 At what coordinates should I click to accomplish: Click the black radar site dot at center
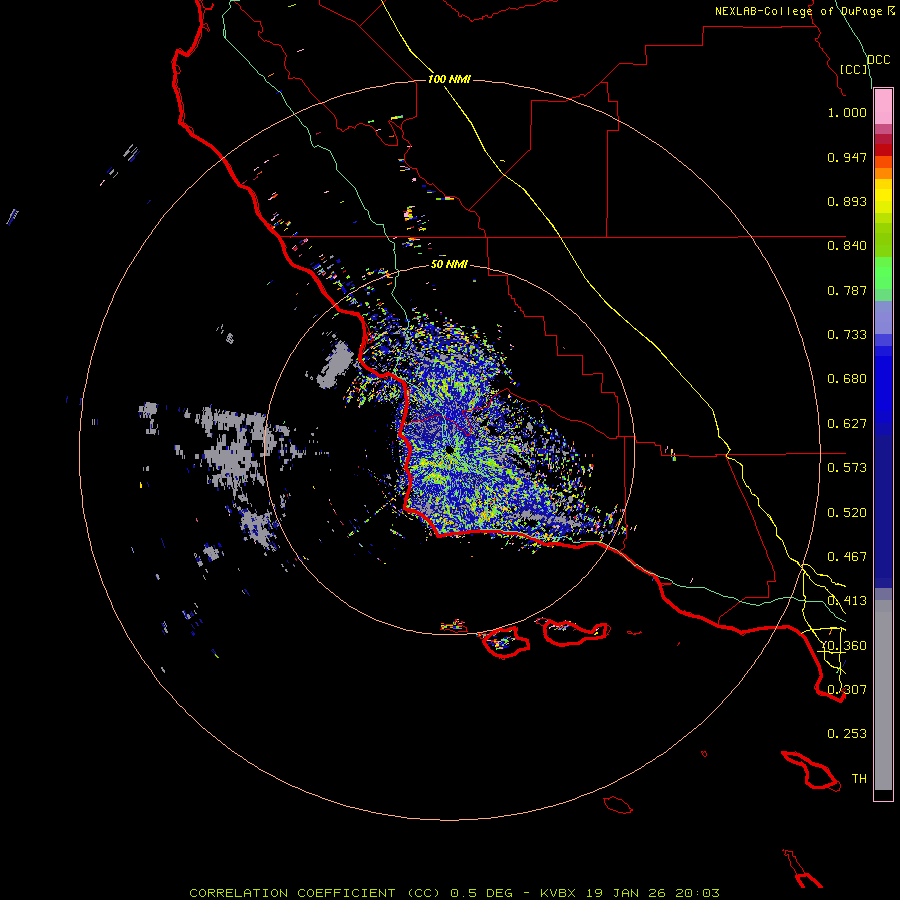(449, 450)
